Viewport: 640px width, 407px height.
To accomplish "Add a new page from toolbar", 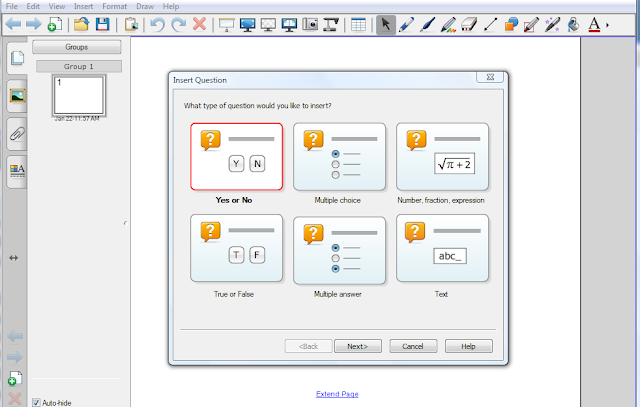I will coord(55,24).
